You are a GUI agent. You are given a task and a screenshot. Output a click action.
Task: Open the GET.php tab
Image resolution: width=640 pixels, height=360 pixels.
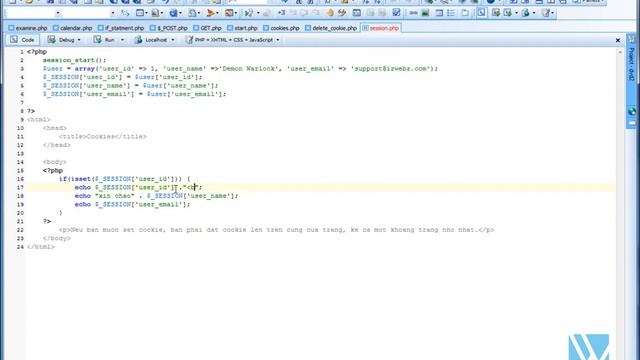tap(207, 28)
